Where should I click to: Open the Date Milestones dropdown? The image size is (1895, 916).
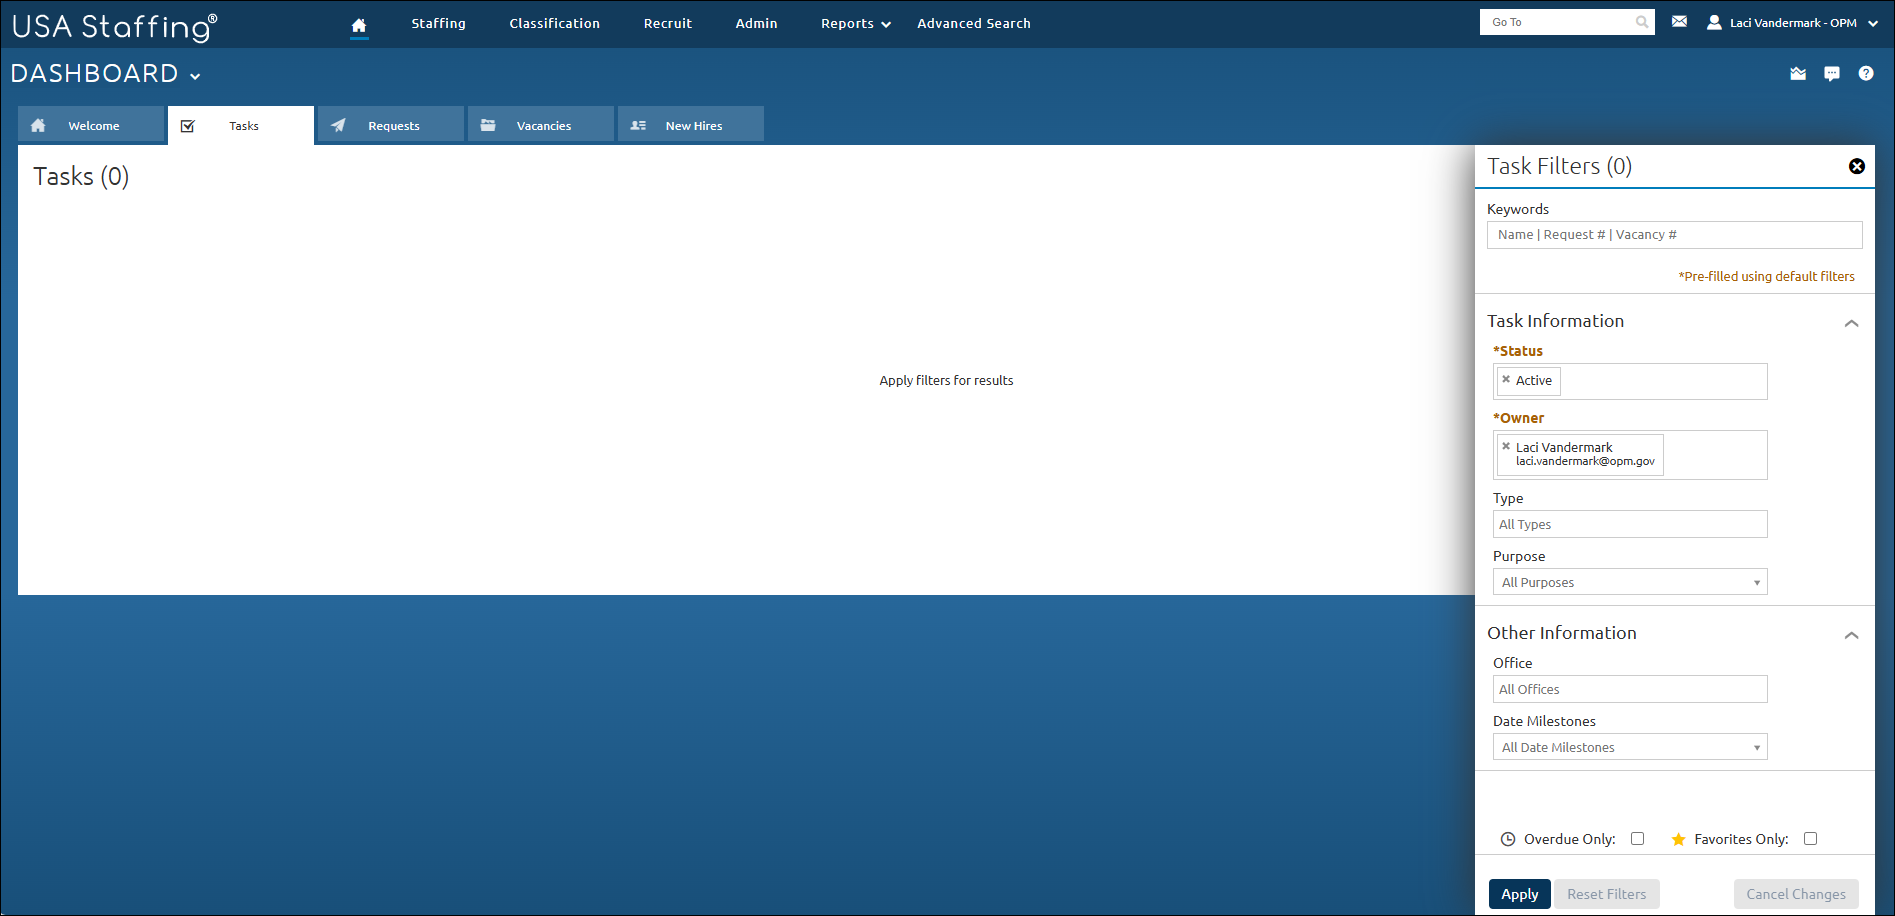click(x=1629, y=747)
